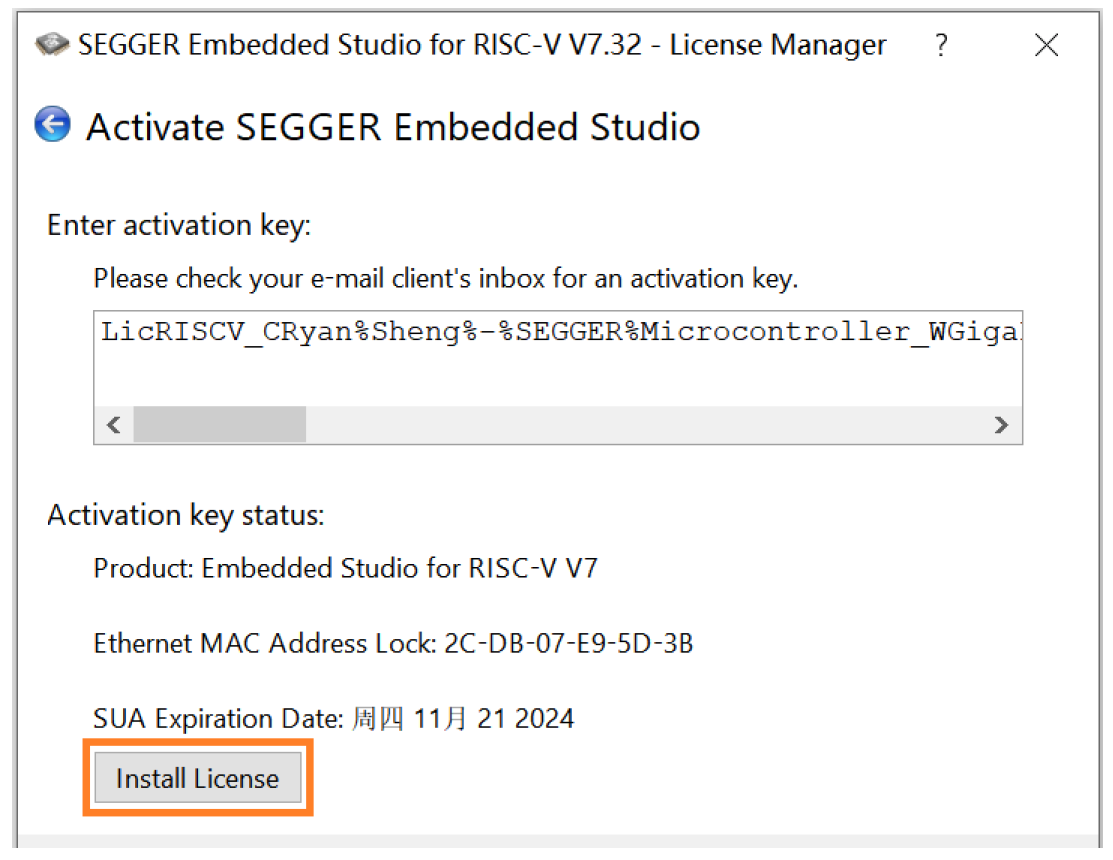1113x860 pixels.
Task: Click the key box's left scroll arrow
Action: click(114, 425)
